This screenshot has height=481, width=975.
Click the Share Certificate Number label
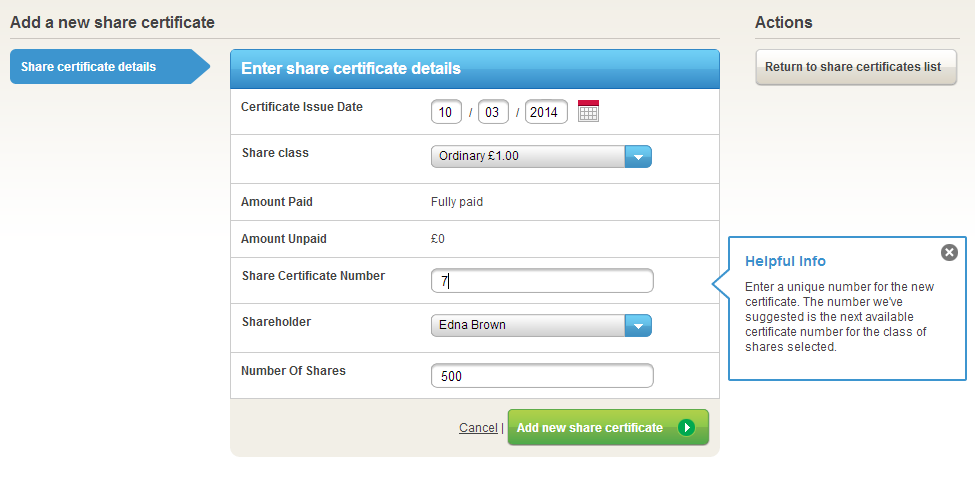point(313,276)
